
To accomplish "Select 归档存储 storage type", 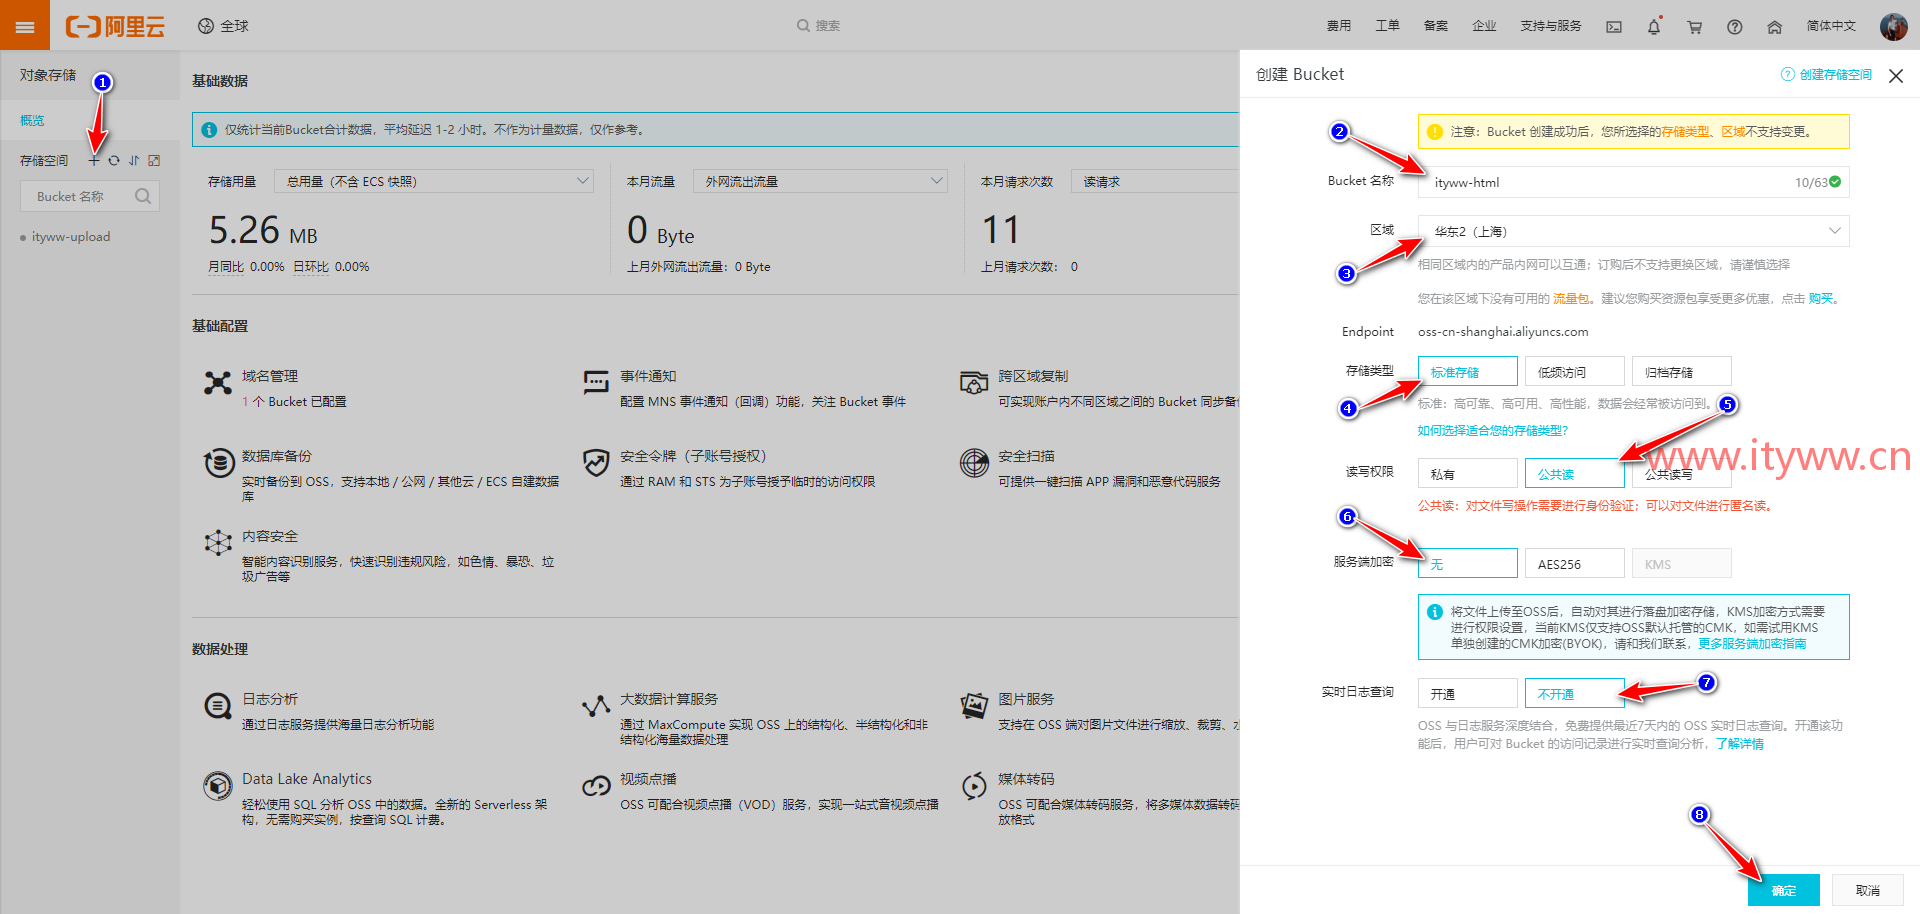I will point(1681,372).
